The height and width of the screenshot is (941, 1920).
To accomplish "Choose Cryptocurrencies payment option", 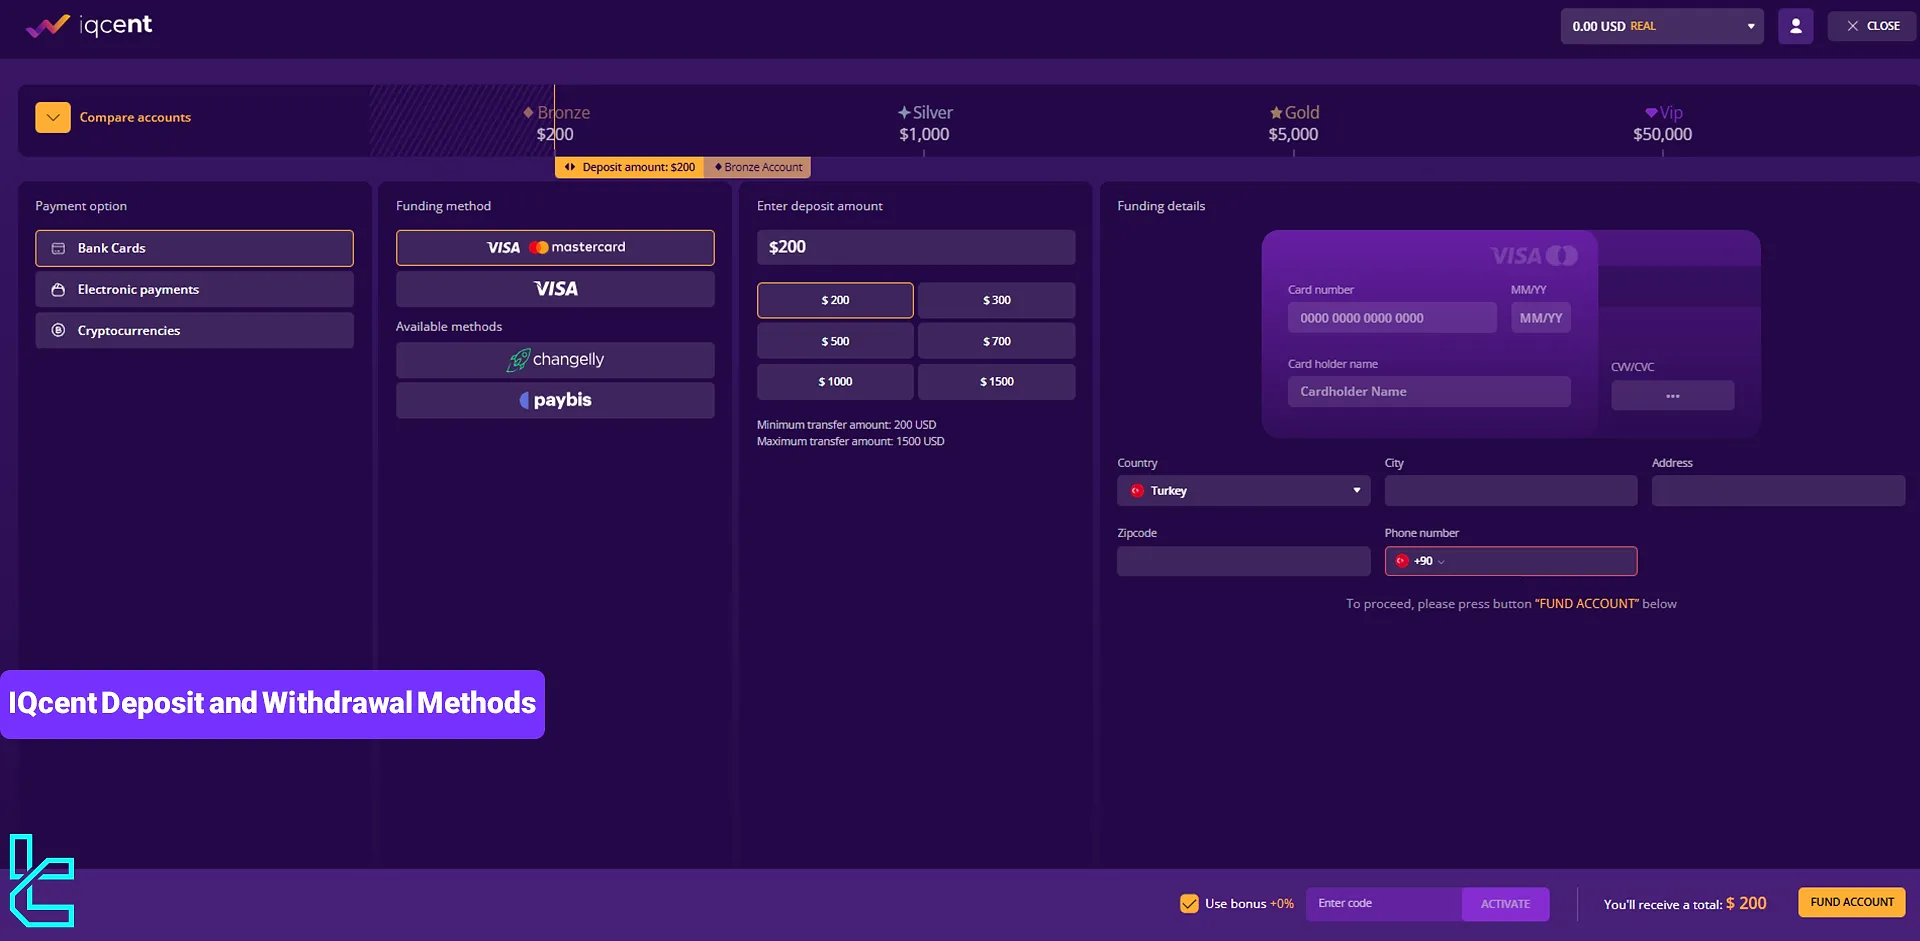I will [194, 330].
